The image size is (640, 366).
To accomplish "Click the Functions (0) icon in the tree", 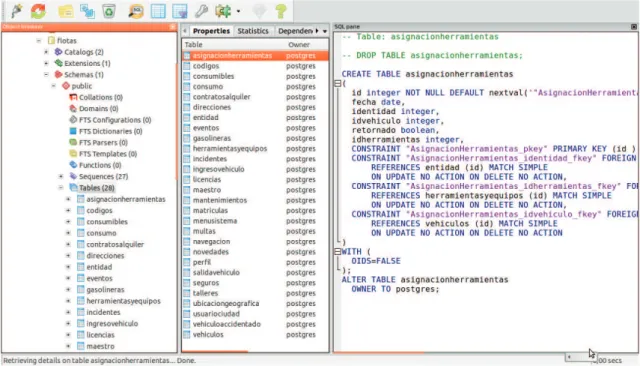I will (x=73, y=165).
